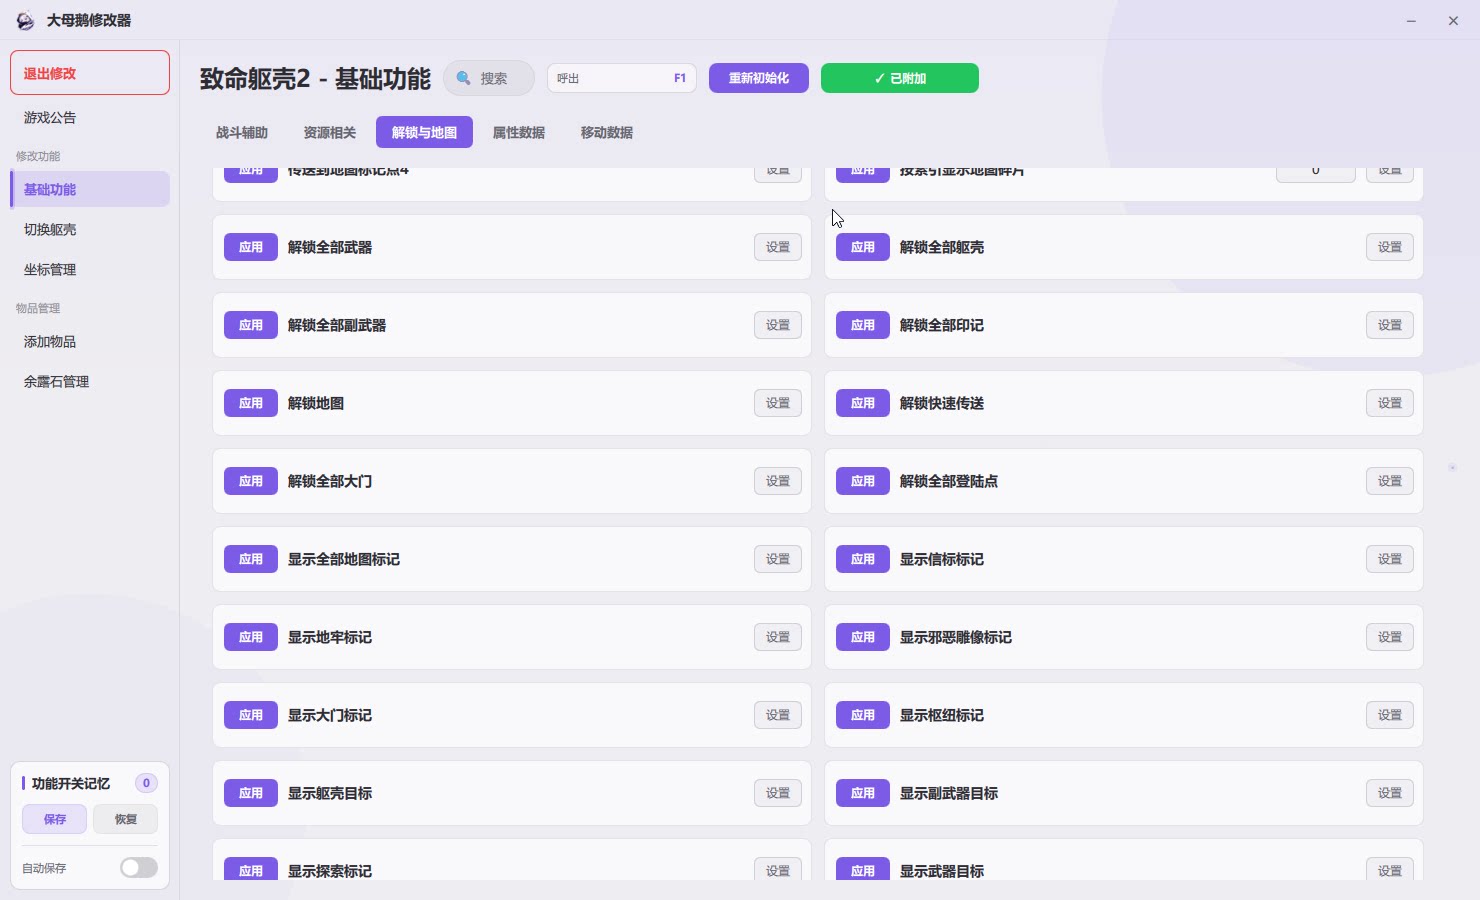Image resolution: width=1480 pixels, height=900 pixels.
Task: Click the search magnifier icon
Action: coord(463,78)
